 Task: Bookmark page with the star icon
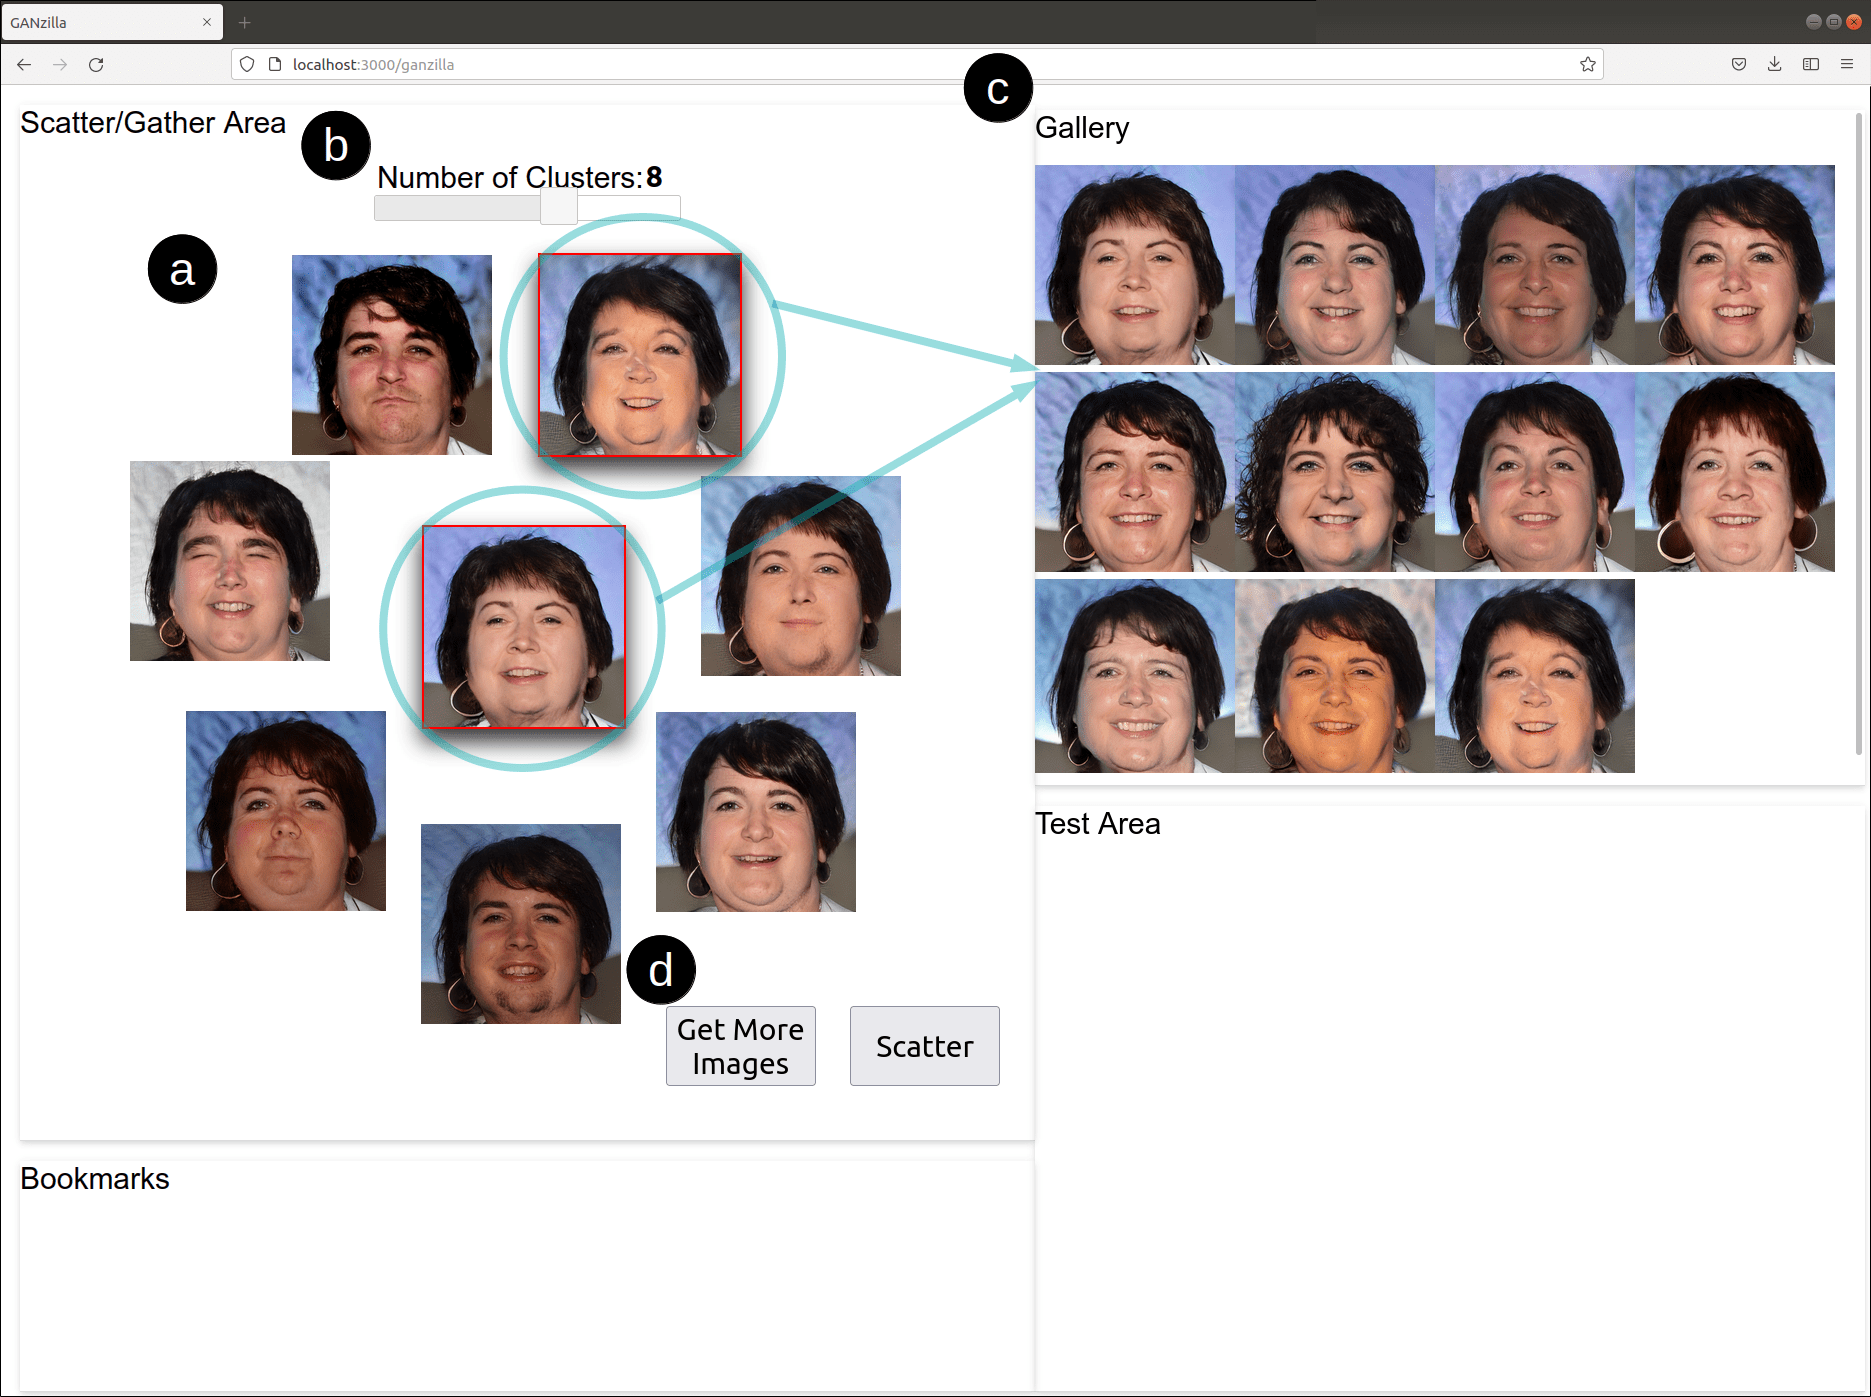point(1587,65)
